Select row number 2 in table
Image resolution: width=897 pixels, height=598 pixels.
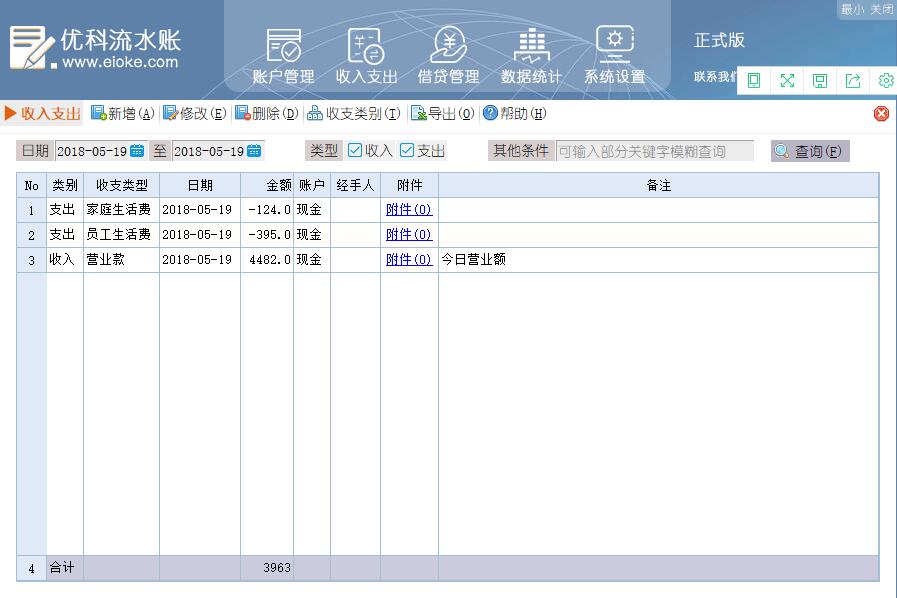click(x=31, y=235)
